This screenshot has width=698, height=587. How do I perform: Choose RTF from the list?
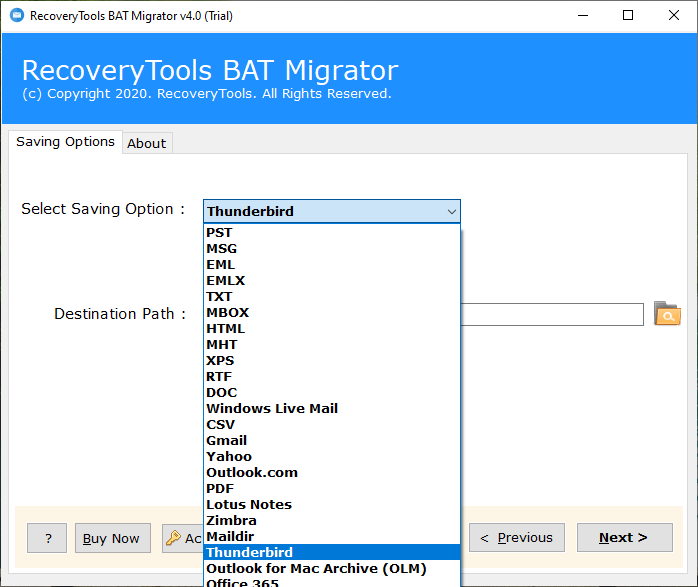click(332, 376)
